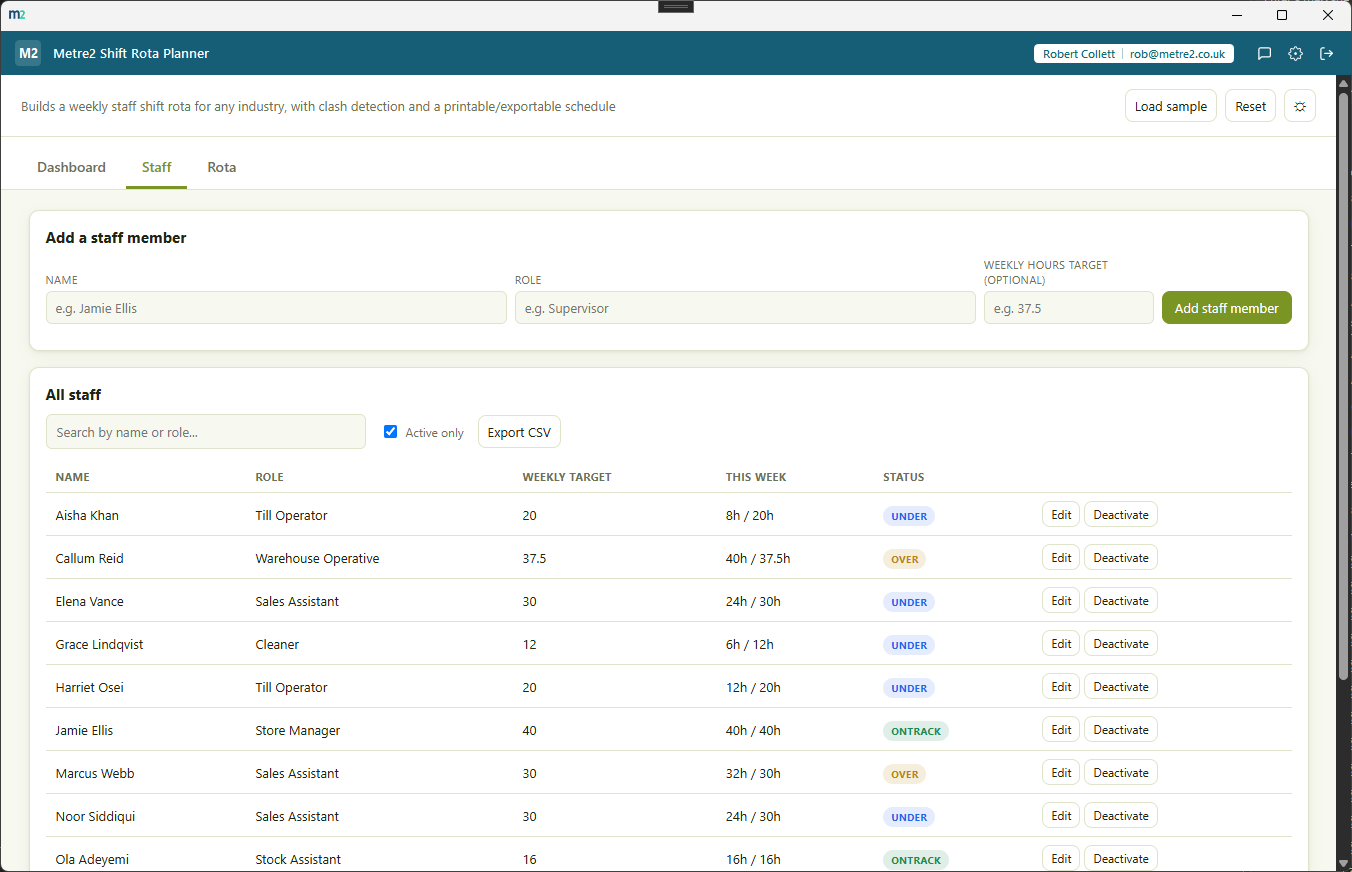Click the THIS WEEK column header
The image size is (1352, 872).
(756, 477)
